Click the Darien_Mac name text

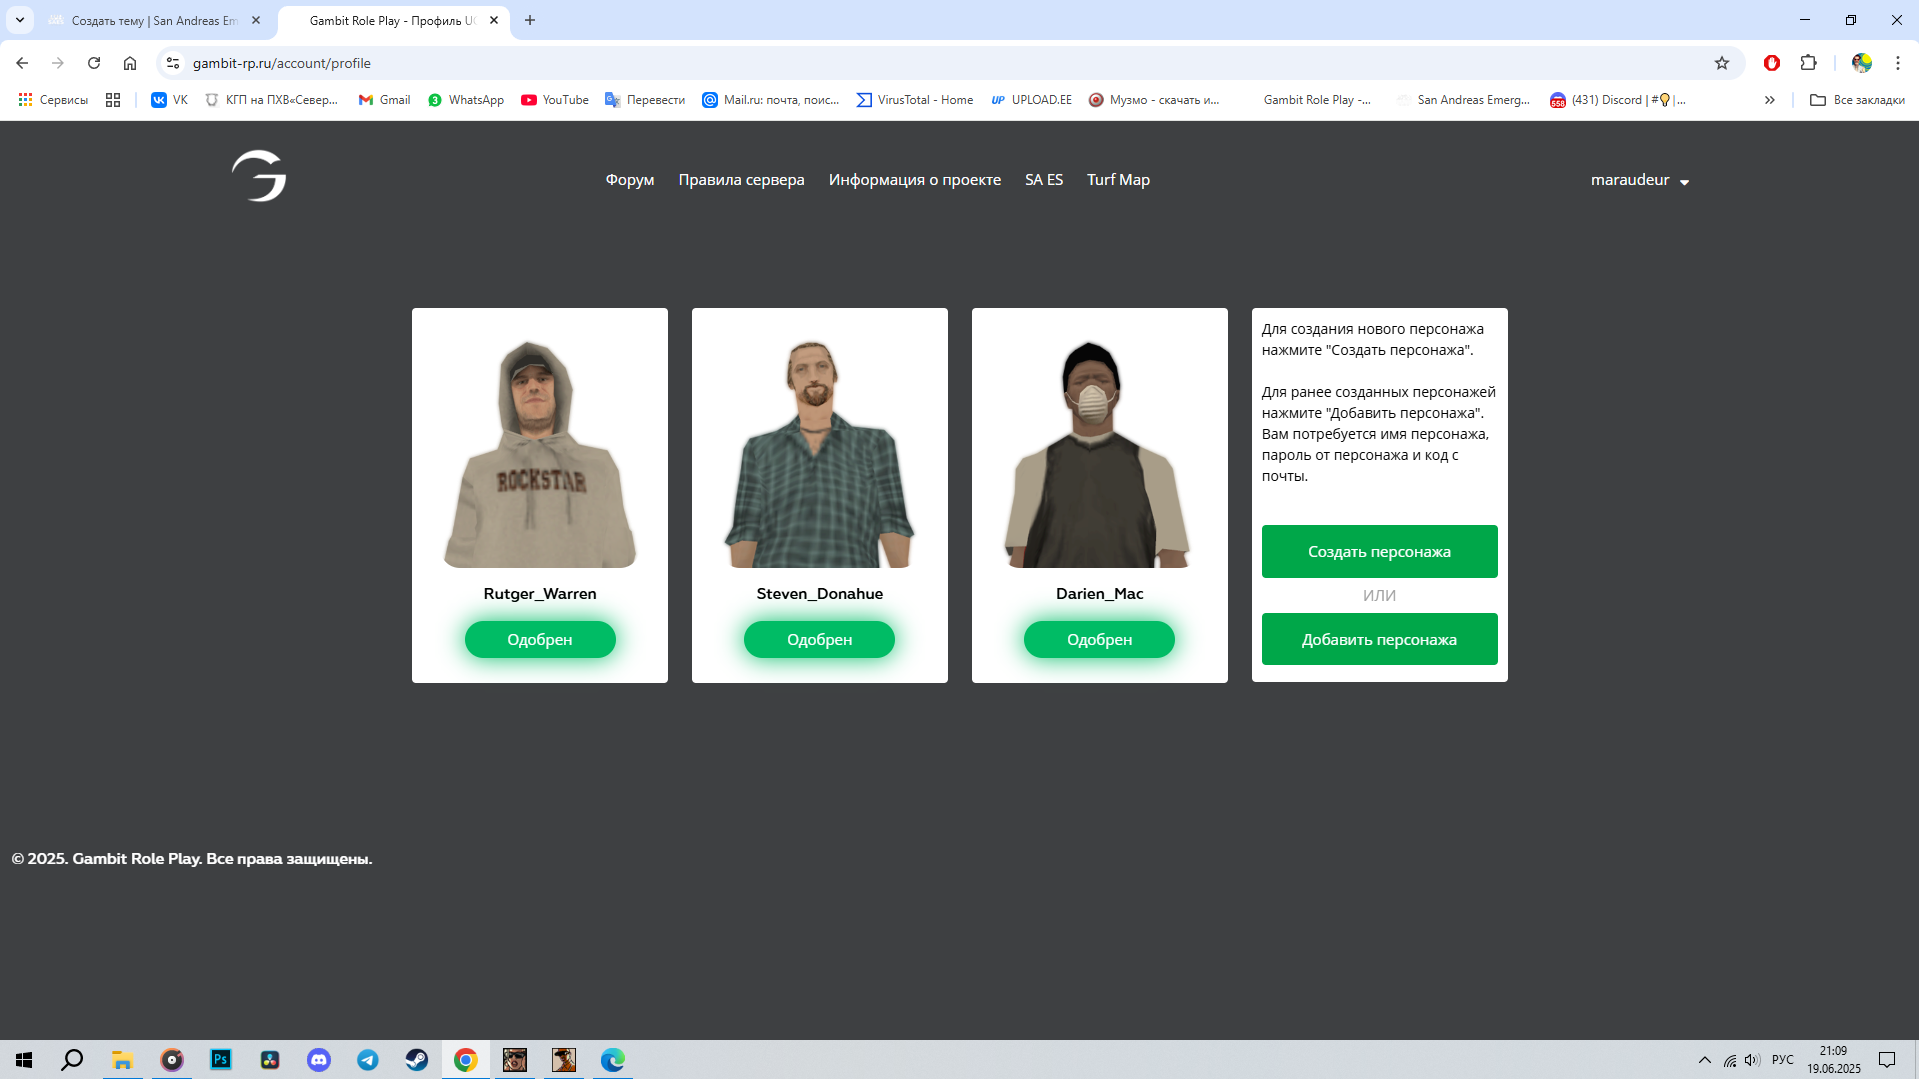tap(1099, 594)
